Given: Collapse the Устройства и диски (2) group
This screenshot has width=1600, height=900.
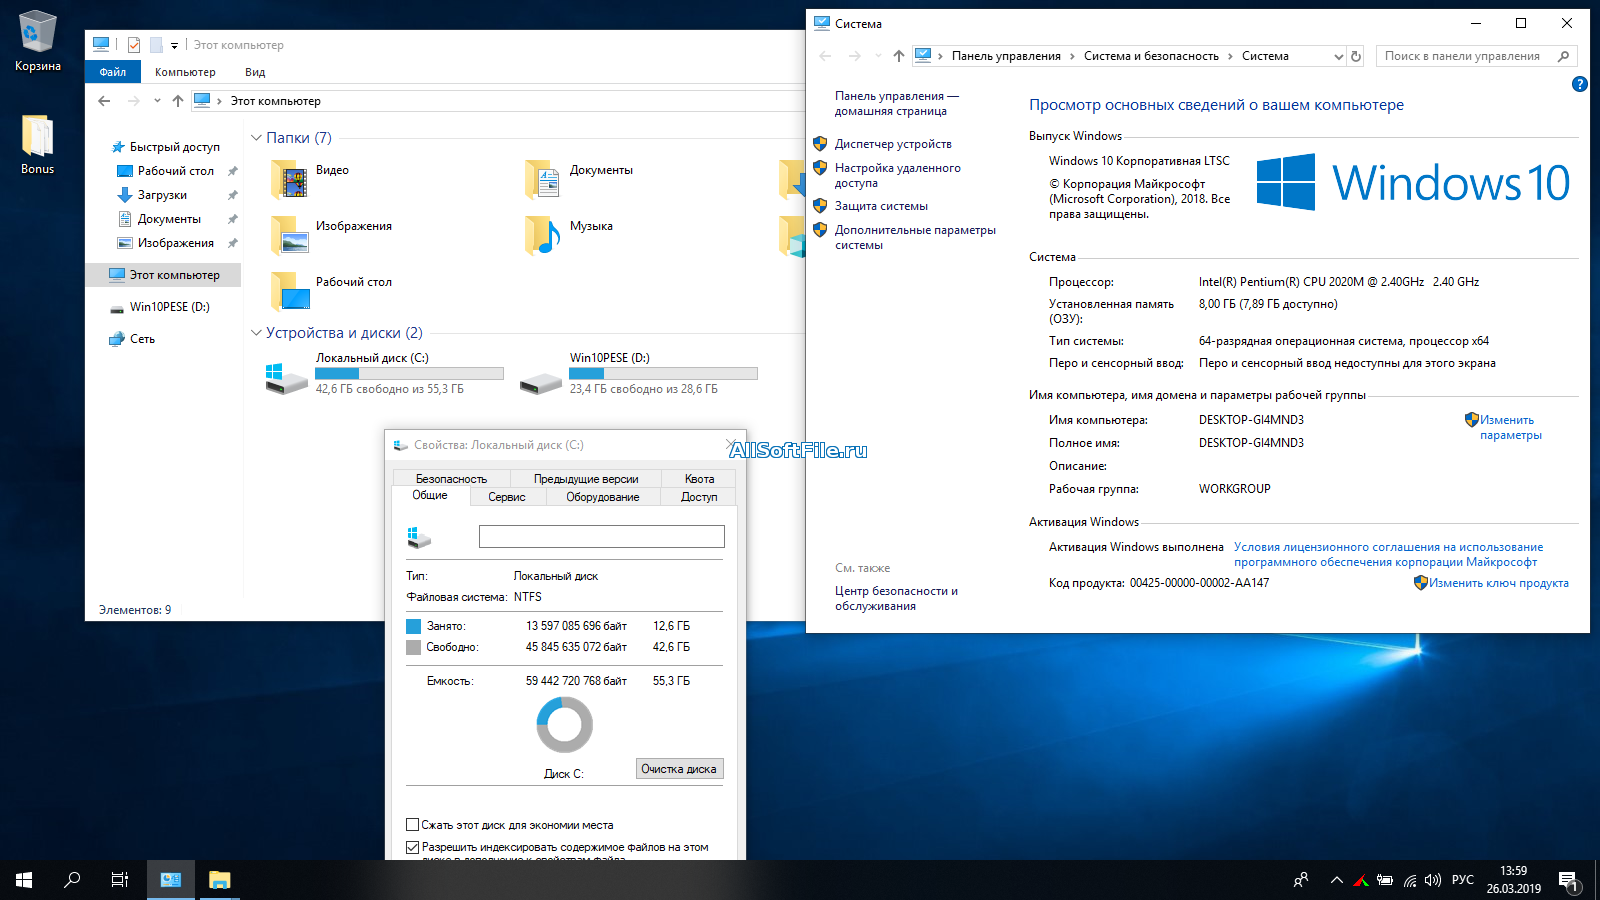Looking at the screenshot, I should coord(257,333).
